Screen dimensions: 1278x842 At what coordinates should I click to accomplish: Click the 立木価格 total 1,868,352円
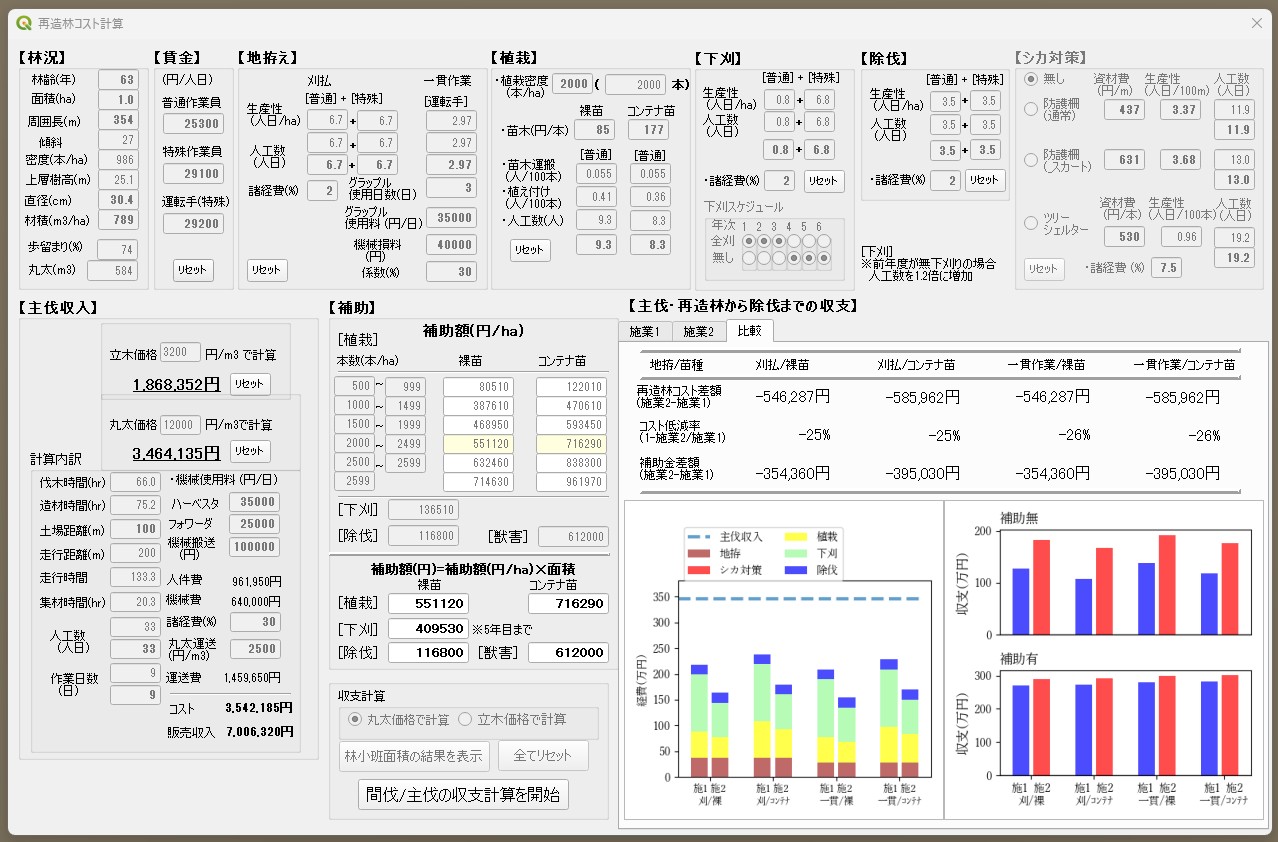point(176,384)
